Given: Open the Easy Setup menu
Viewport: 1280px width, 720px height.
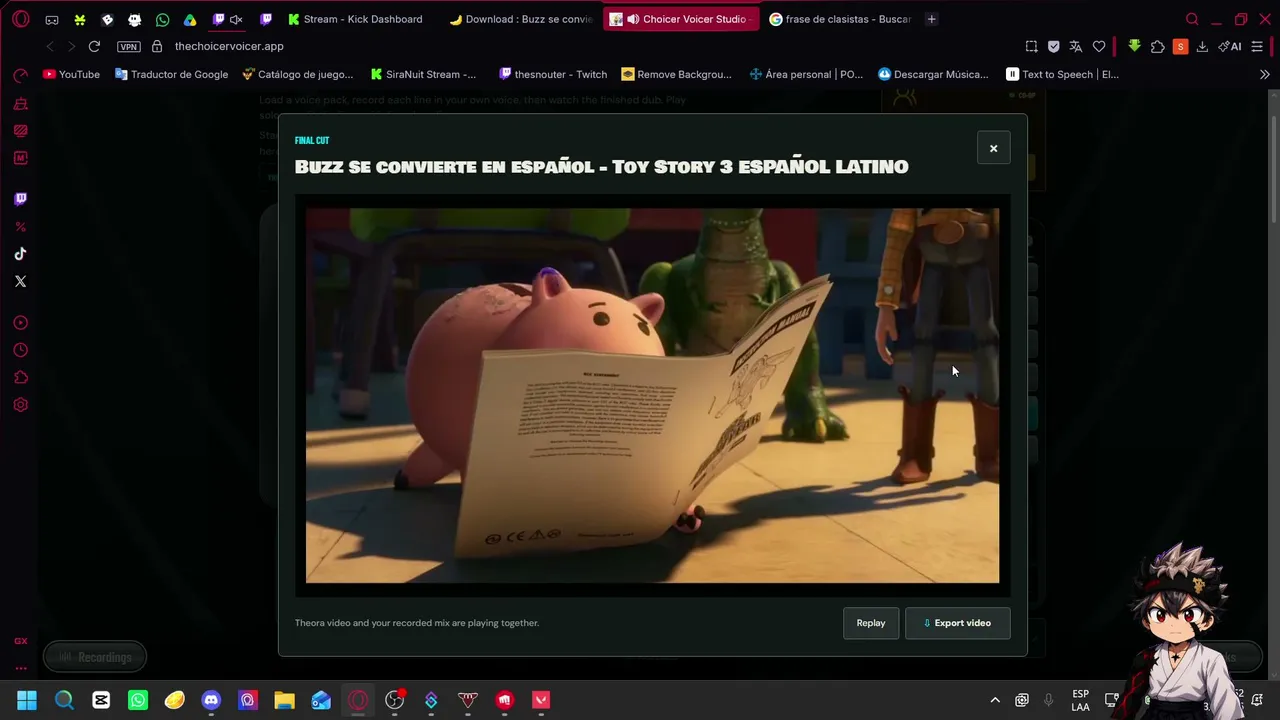Looking at the screenshot, I should pos(1257,46).
